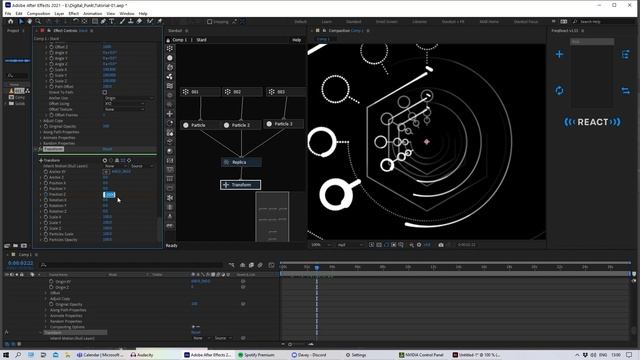Click the plus icon in Feedback panel
Screen dimensions: 640x360
(559, 54)
